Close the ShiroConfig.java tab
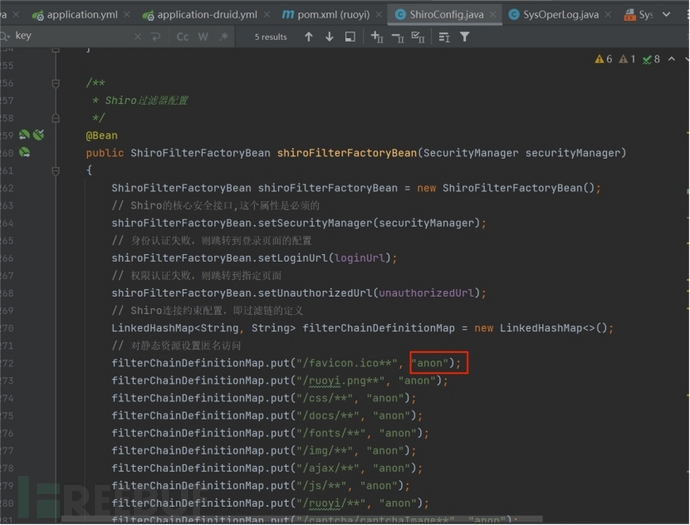This screenshot has height=525, width=690. coord(493,15)
